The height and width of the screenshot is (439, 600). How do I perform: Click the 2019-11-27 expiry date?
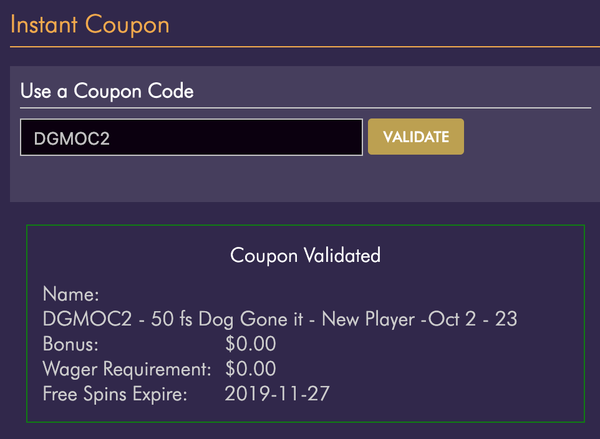[x=278, y=394]
